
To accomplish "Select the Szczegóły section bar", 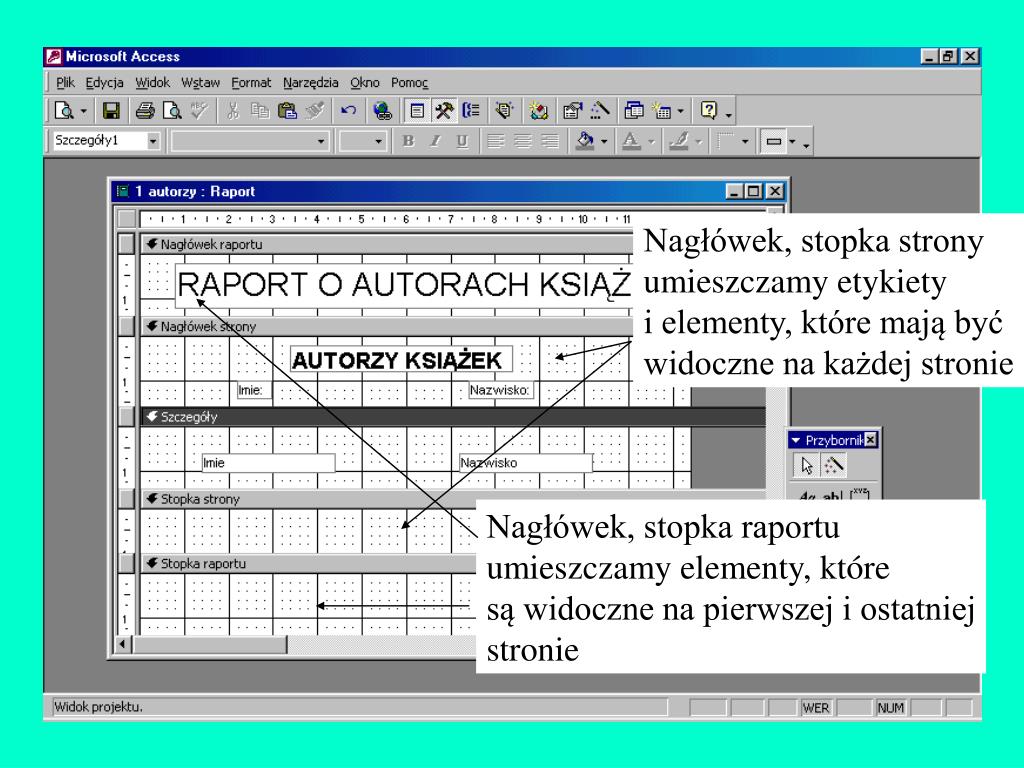I will pyautogui.click(x=453, y=417).
